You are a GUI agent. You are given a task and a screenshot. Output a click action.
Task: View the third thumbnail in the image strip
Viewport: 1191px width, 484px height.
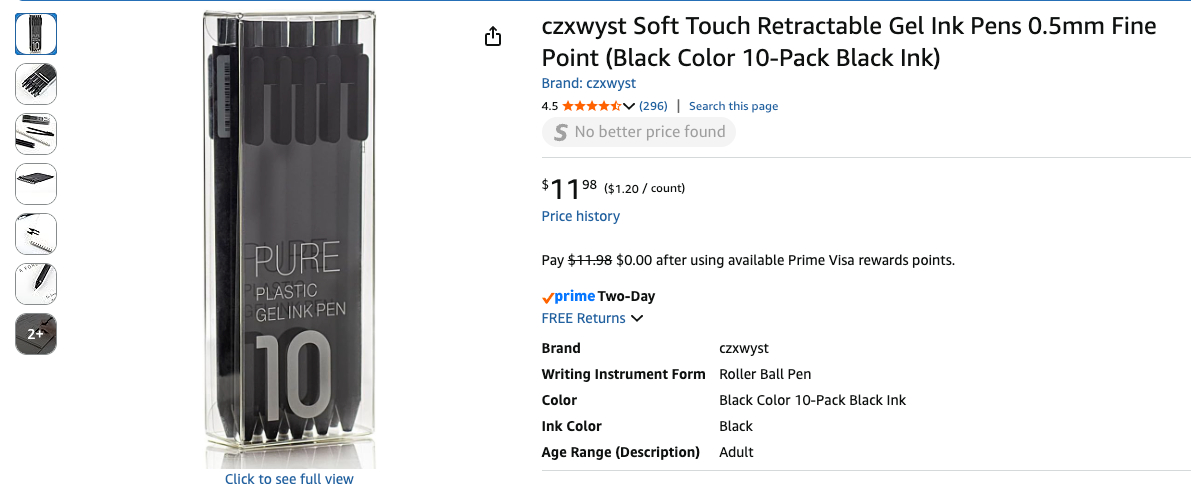[36, 134]
